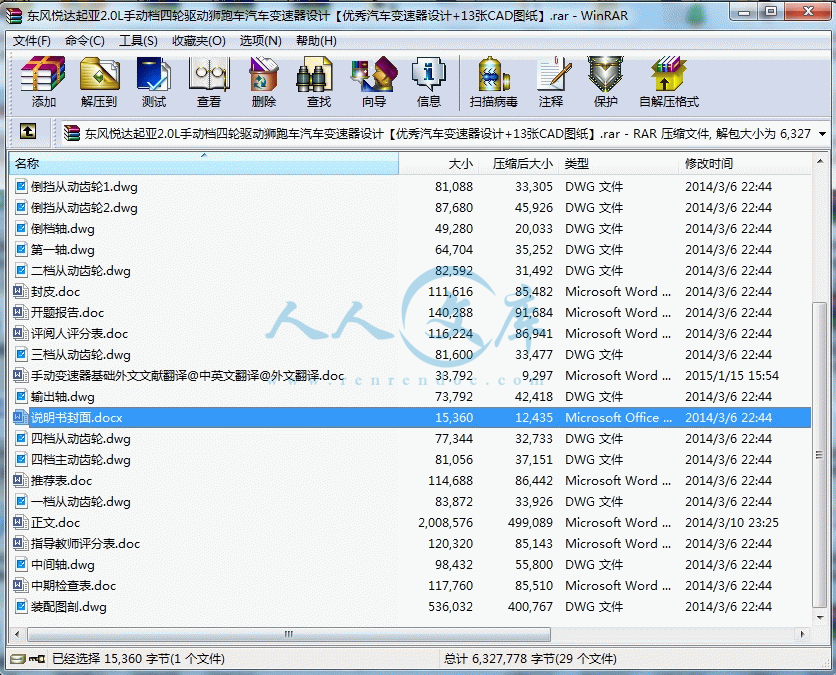
Task: Select file 二档从动齿轮.dwg
Action: click(81, 271)
